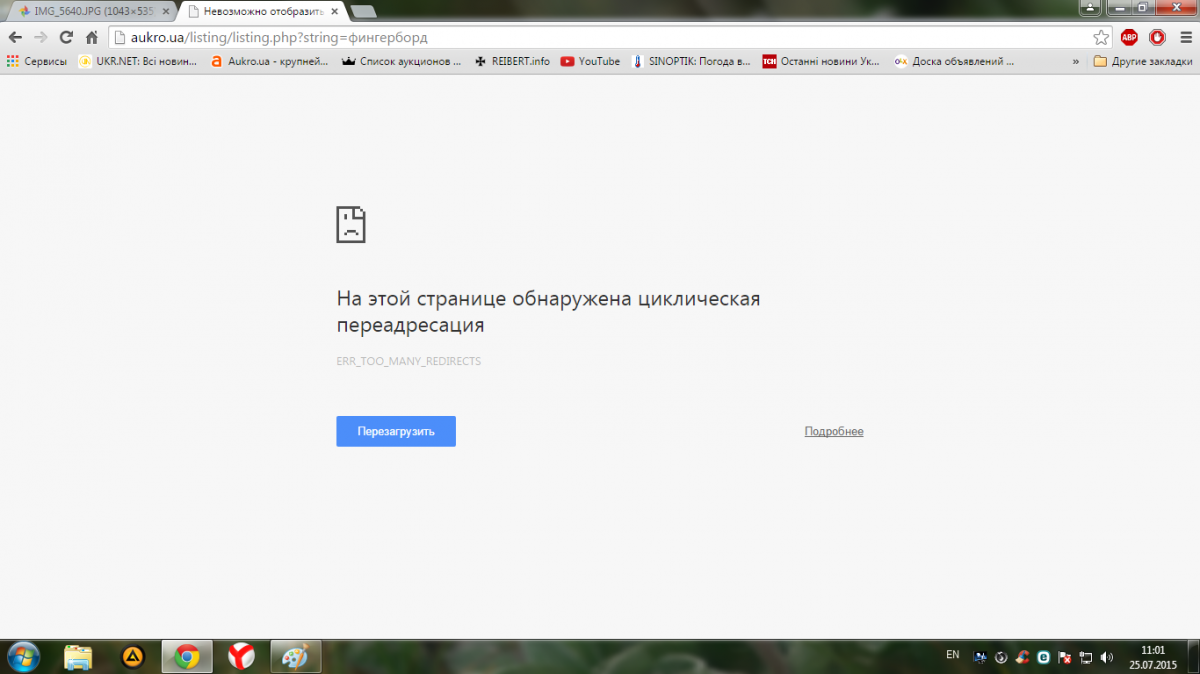This screenshot has height=674, width=1200.
Task: Open the red stop-hand extension icon
Action: [x=1157, y=37]
